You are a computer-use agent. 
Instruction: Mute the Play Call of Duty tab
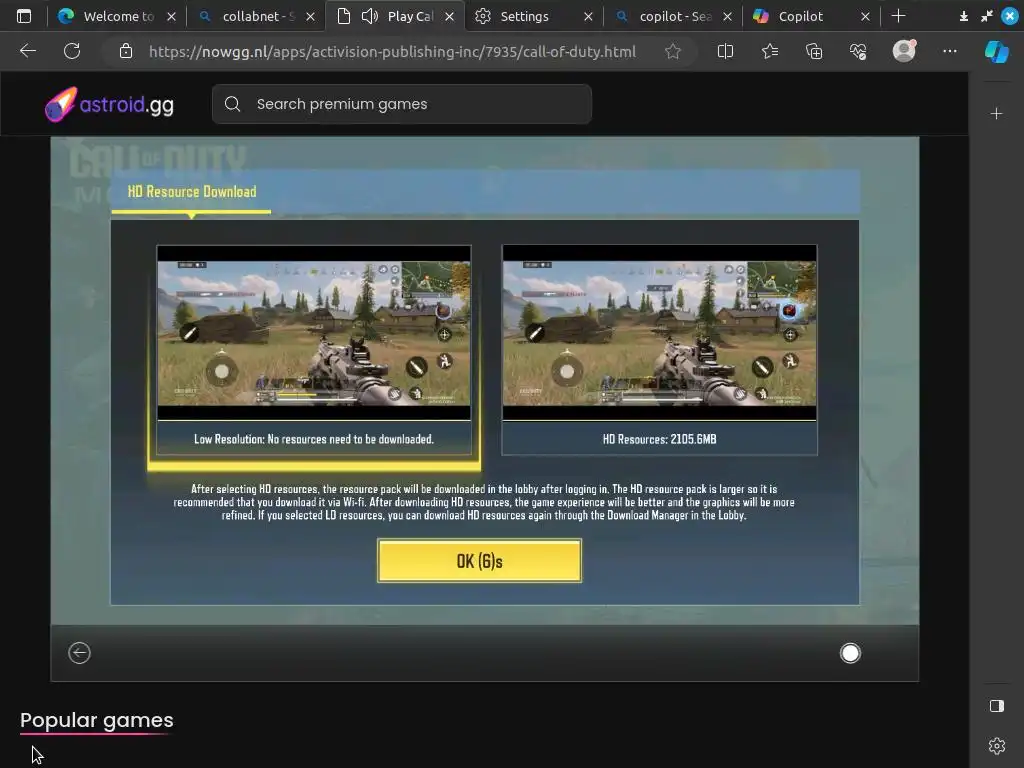coord(370,16)
